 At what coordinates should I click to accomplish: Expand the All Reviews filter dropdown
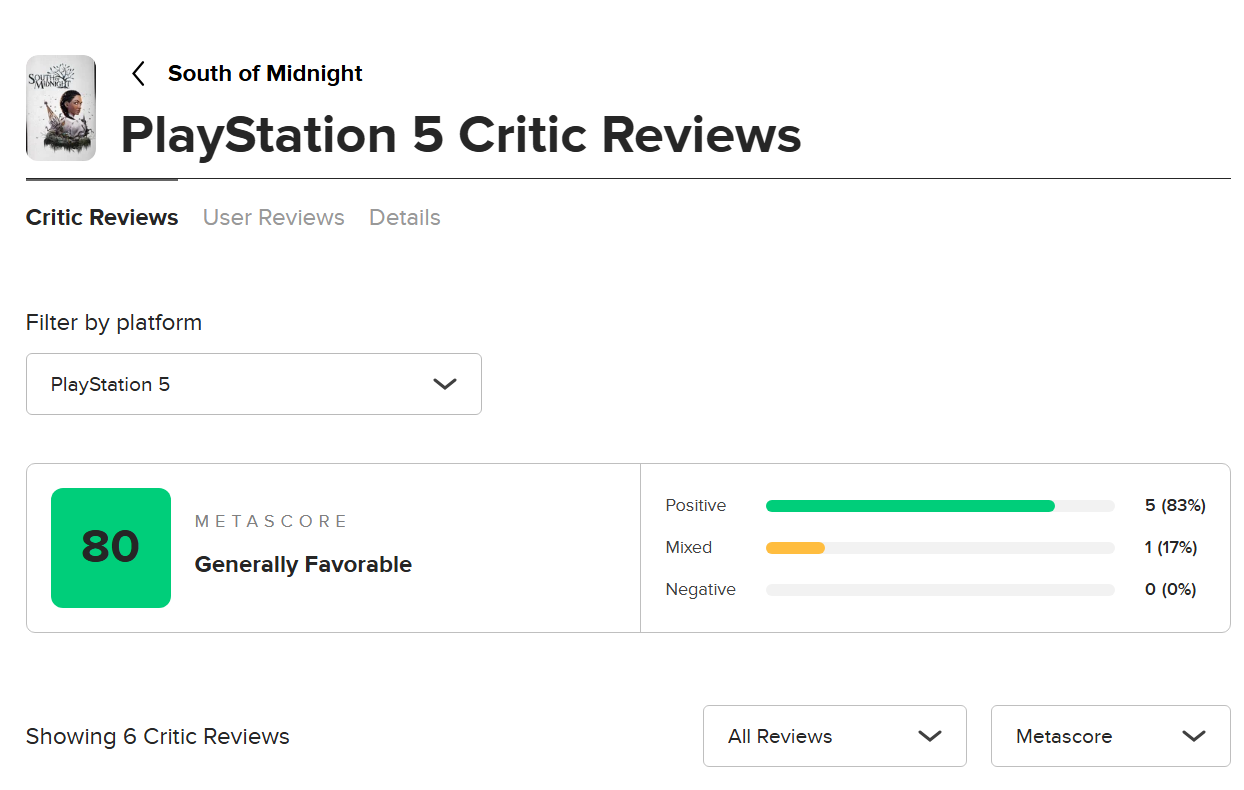pyautogui.click(x=834, y=737)
